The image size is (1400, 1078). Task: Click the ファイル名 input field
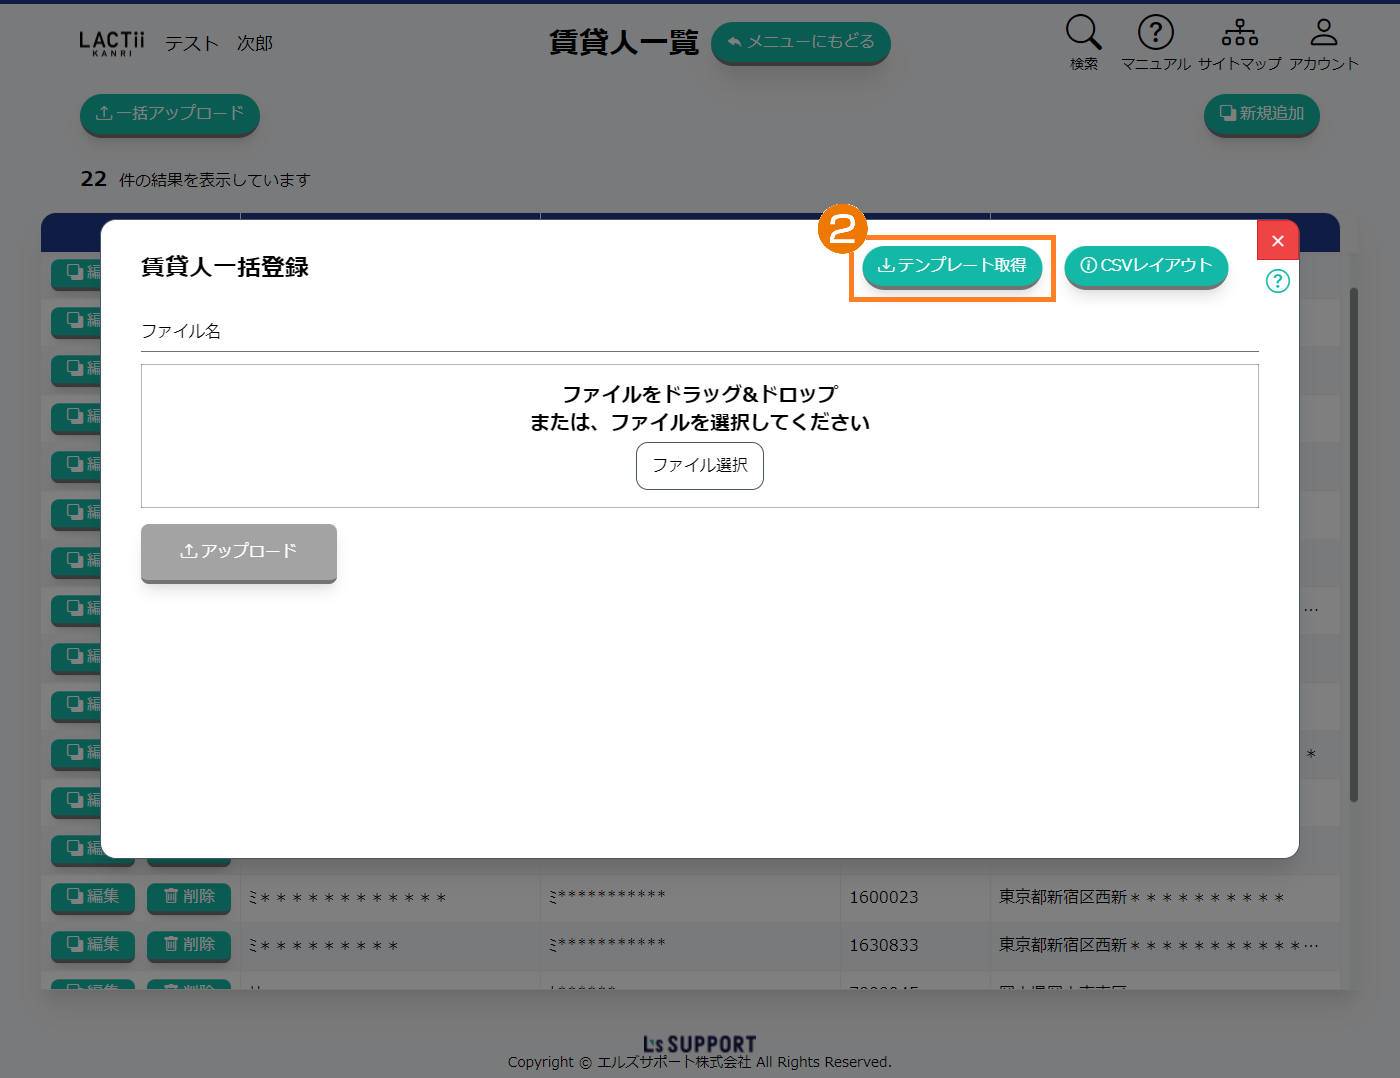tap(700, 332)
